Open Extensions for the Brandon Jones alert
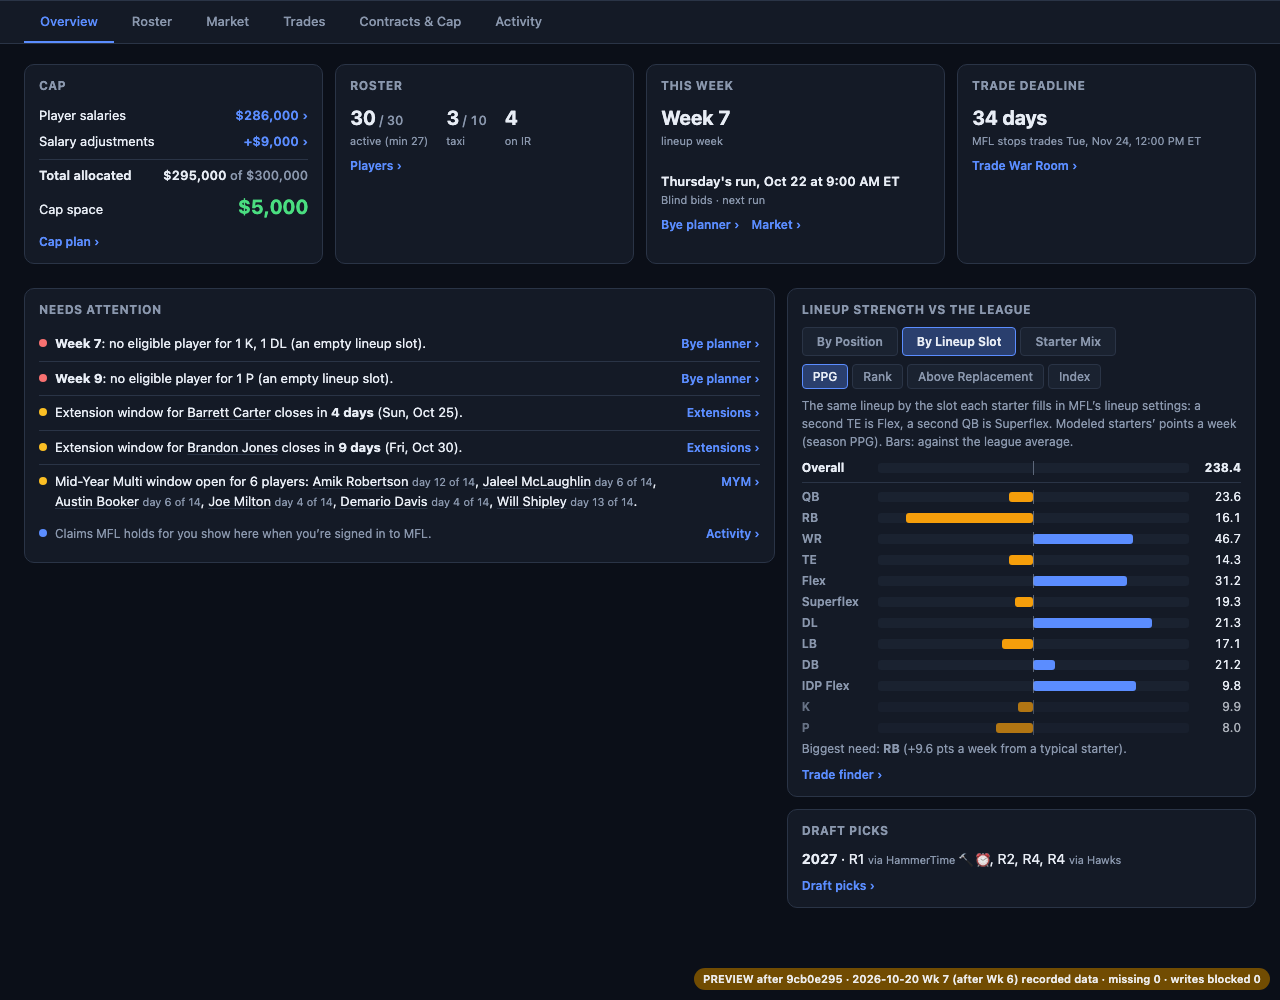The width and height of the screenshot is (1280, 1000). (723, 448)
